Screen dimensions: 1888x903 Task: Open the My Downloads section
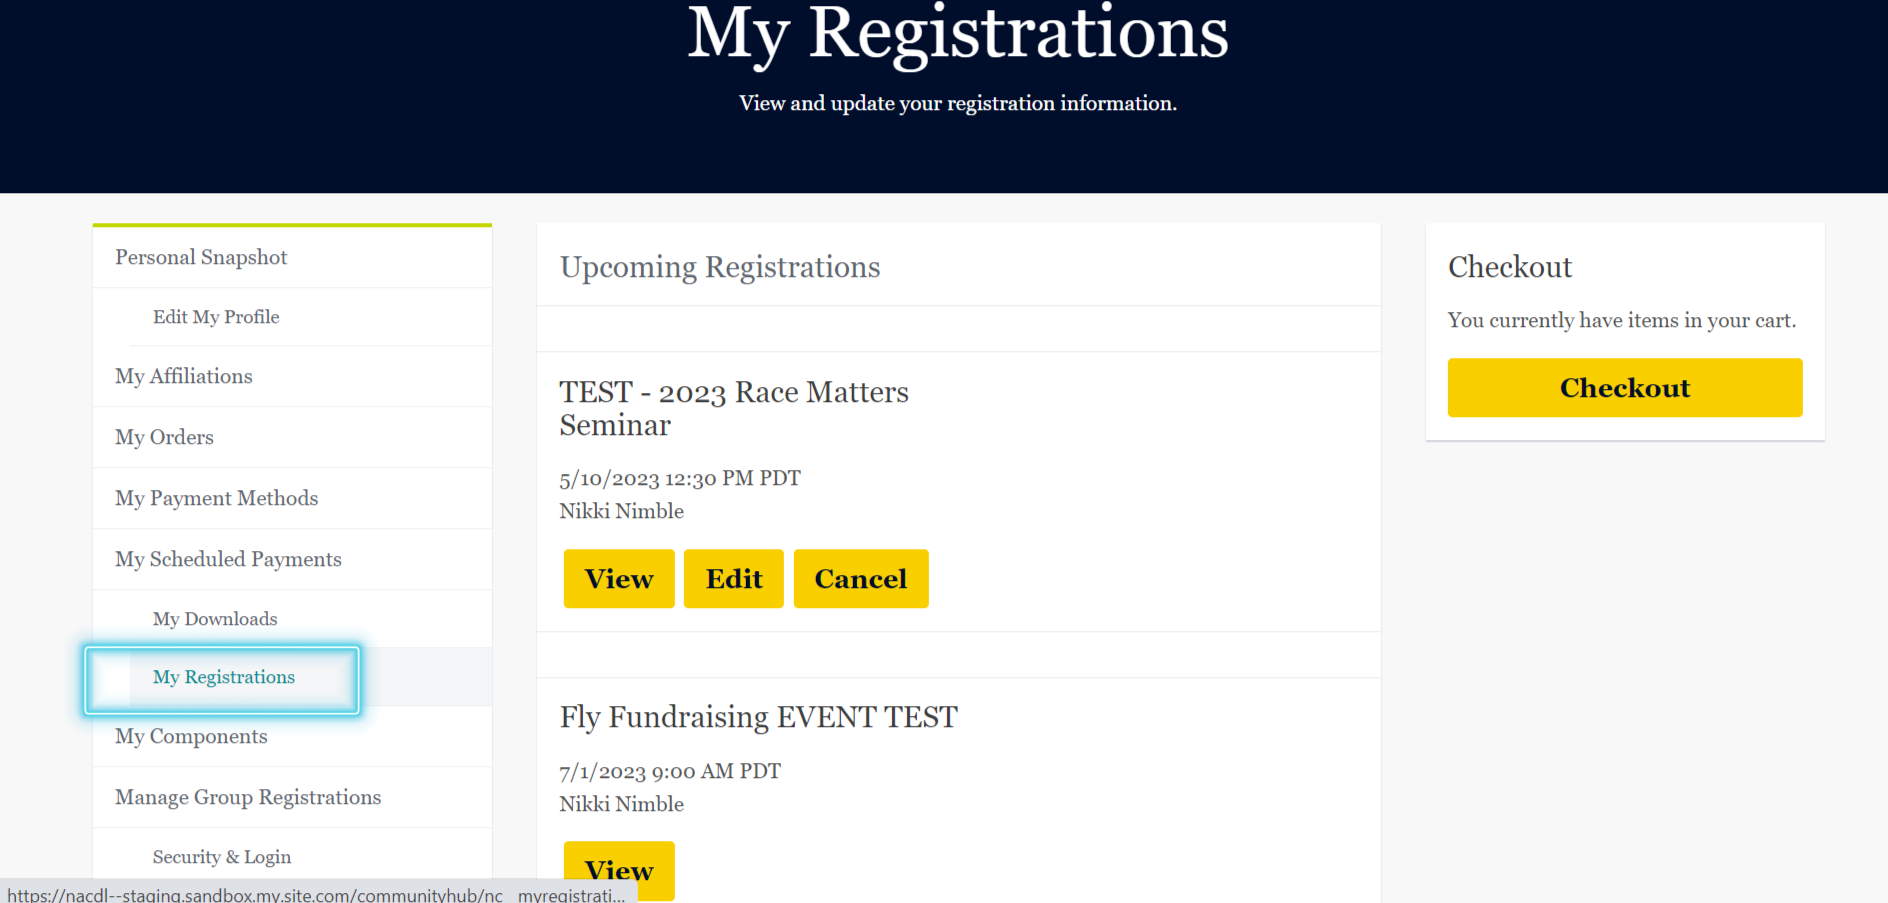(x=215, y=619)
